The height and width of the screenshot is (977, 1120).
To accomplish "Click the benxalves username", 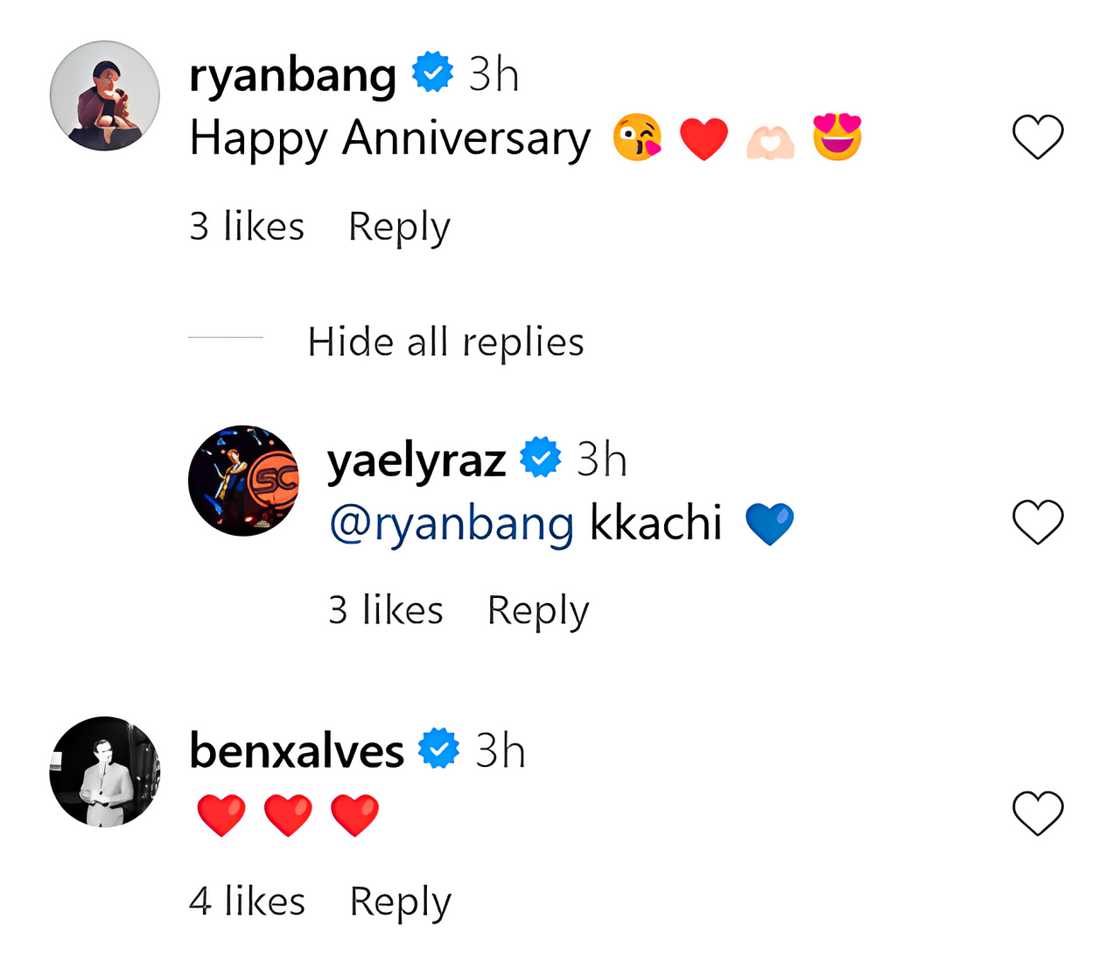I will click(x=297, y=751).
